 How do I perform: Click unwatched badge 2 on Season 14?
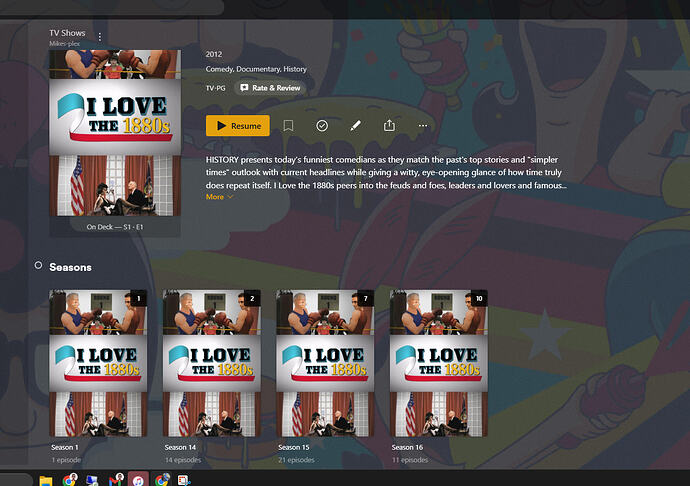pos(252,298)
